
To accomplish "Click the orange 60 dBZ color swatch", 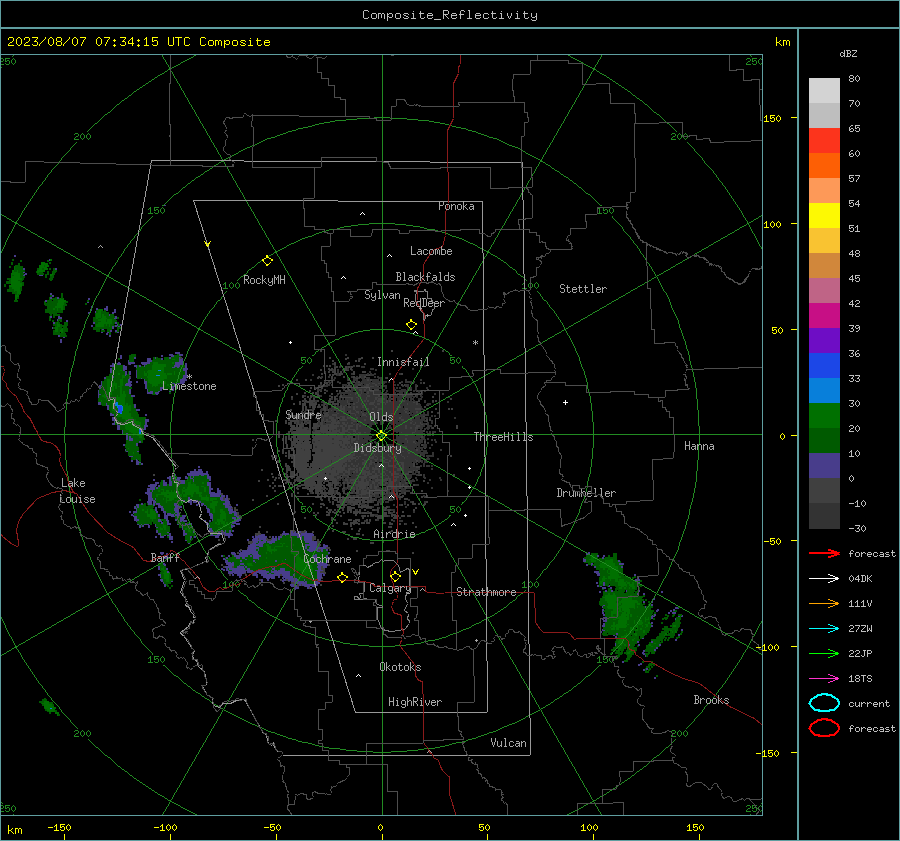I will (824, 165).
